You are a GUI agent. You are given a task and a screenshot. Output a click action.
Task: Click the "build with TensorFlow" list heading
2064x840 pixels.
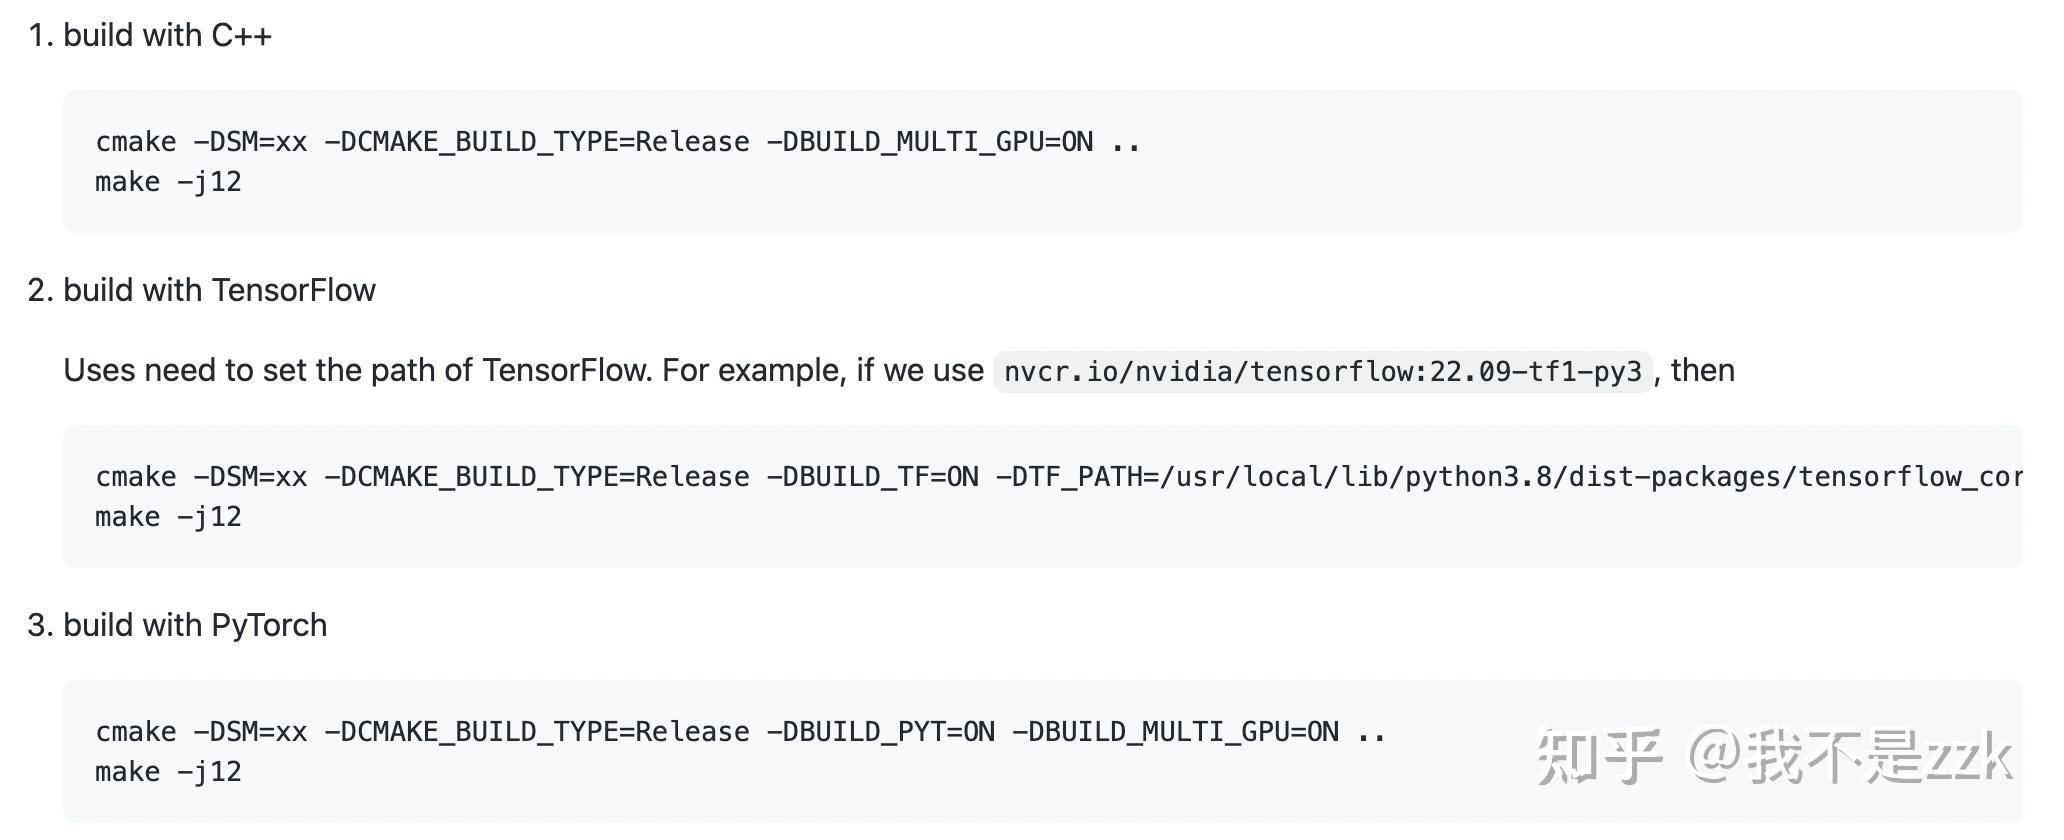point(219,291)
